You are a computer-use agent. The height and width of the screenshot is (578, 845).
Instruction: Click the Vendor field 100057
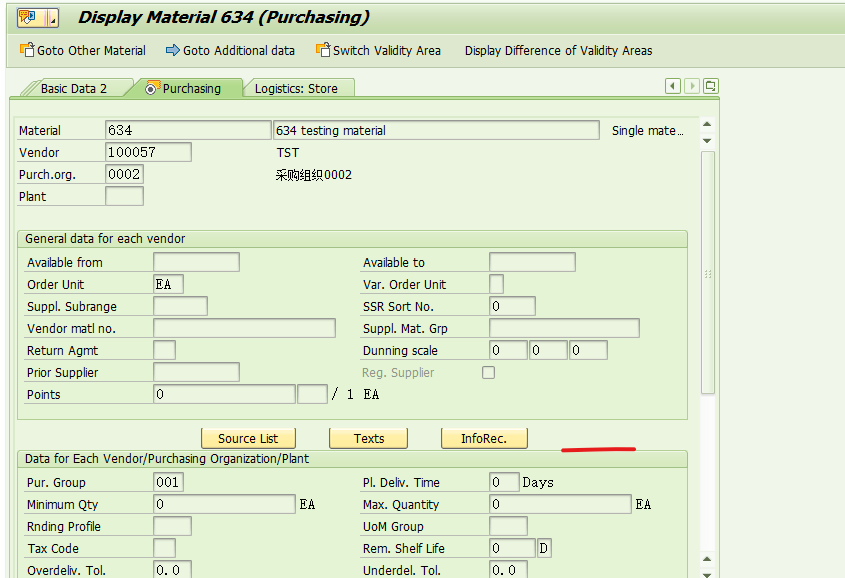coord(148,152)
